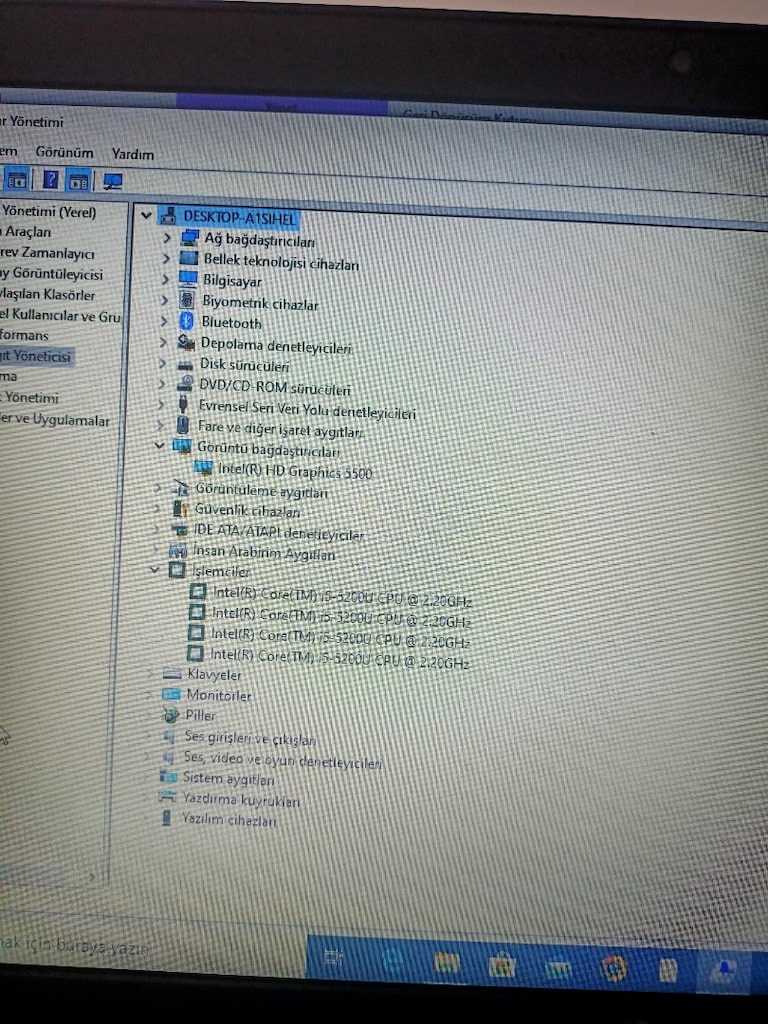Click the Görüntü bağdaştırıcıları display icon
Viewport: 768px width, 1024px height.
click(182, 447)
